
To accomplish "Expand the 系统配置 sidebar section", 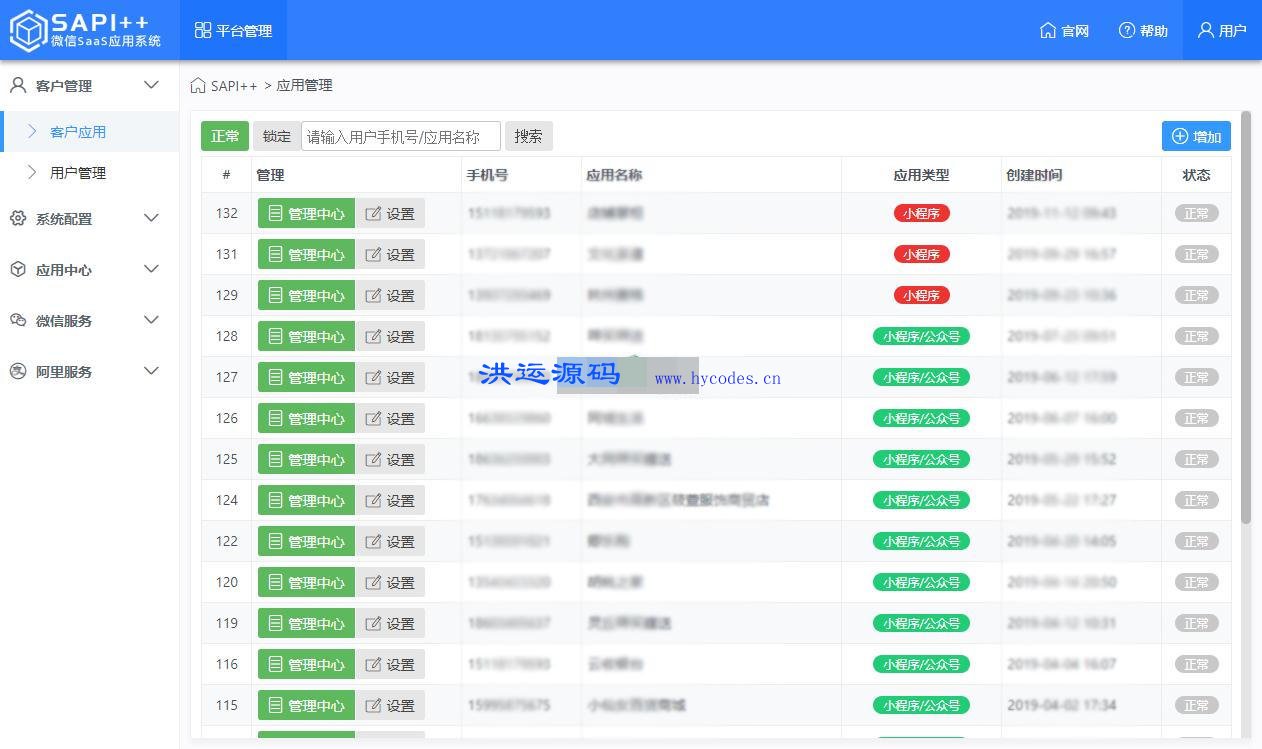I will click(89, 218).
